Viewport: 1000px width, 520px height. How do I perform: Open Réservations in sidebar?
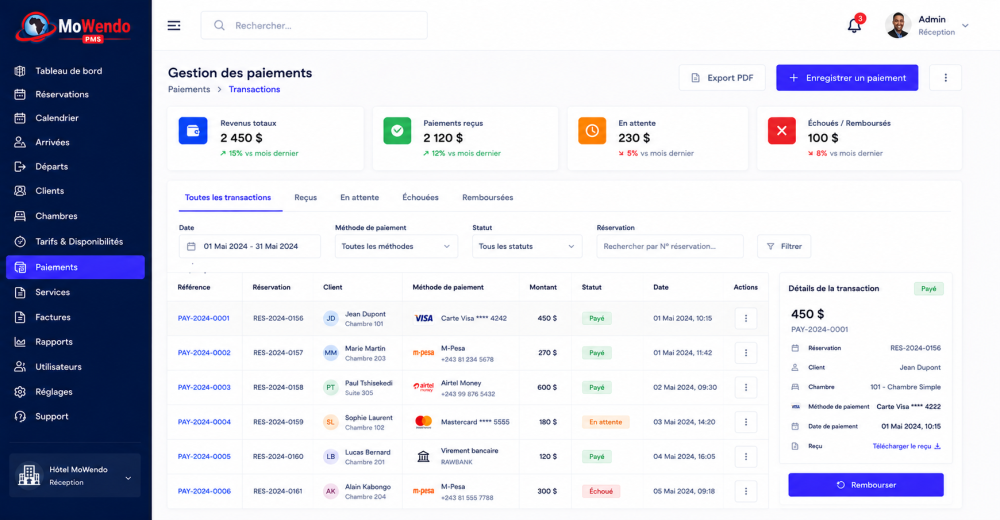point(75,94)
